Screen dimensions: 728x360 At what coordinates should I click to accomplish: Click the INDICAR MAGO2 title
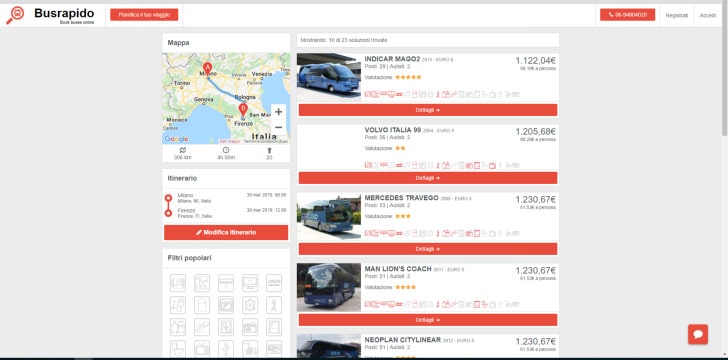coord(392,59)
